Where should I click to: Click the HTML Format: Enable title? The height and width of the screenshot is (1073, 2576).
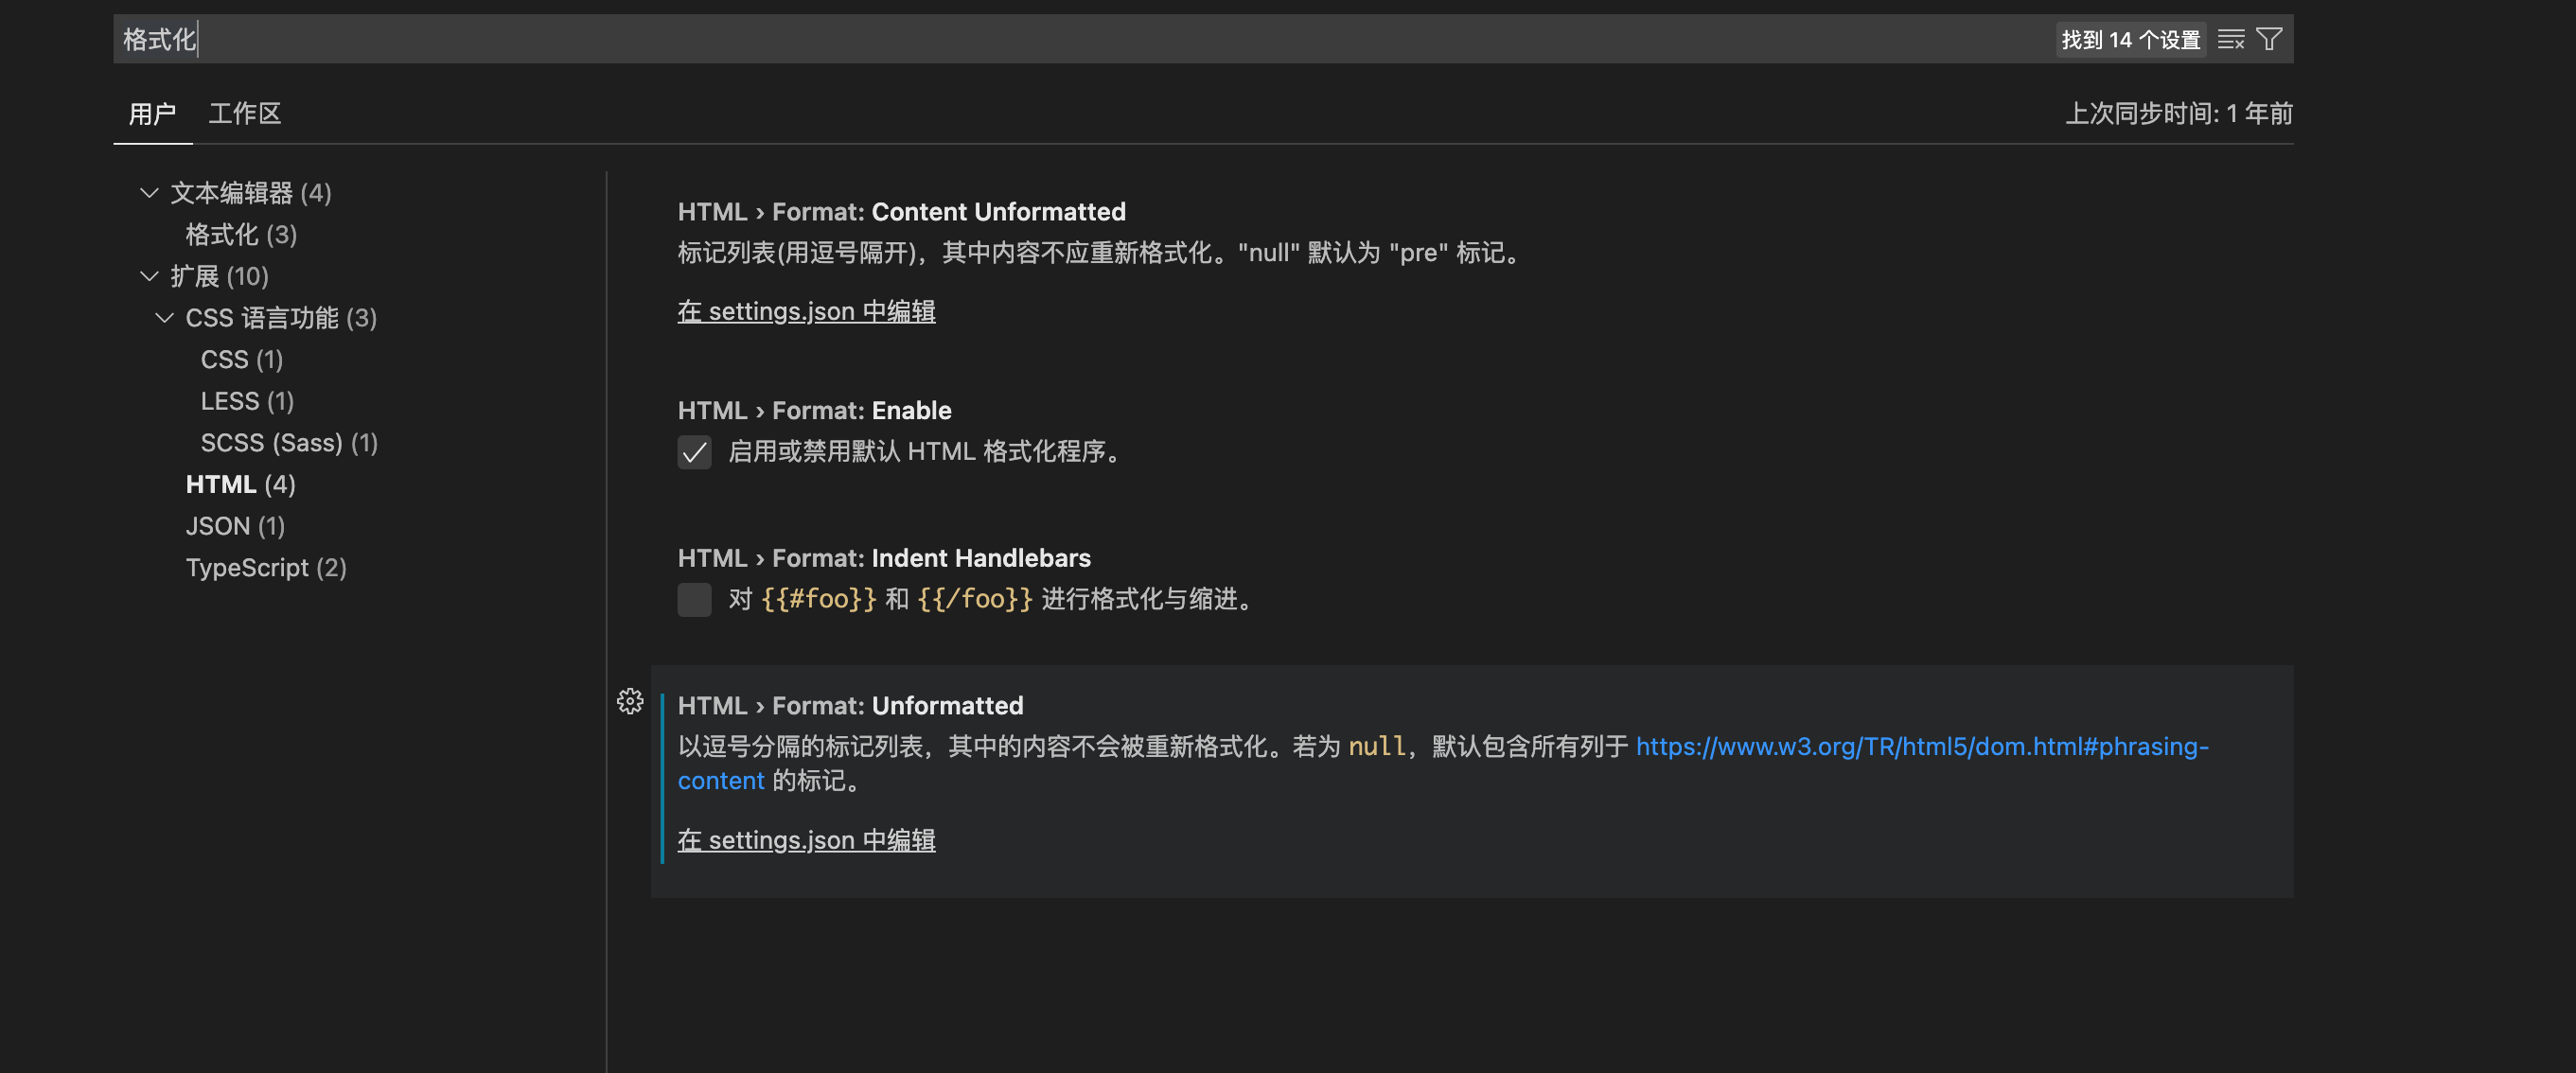coord(814,411)
